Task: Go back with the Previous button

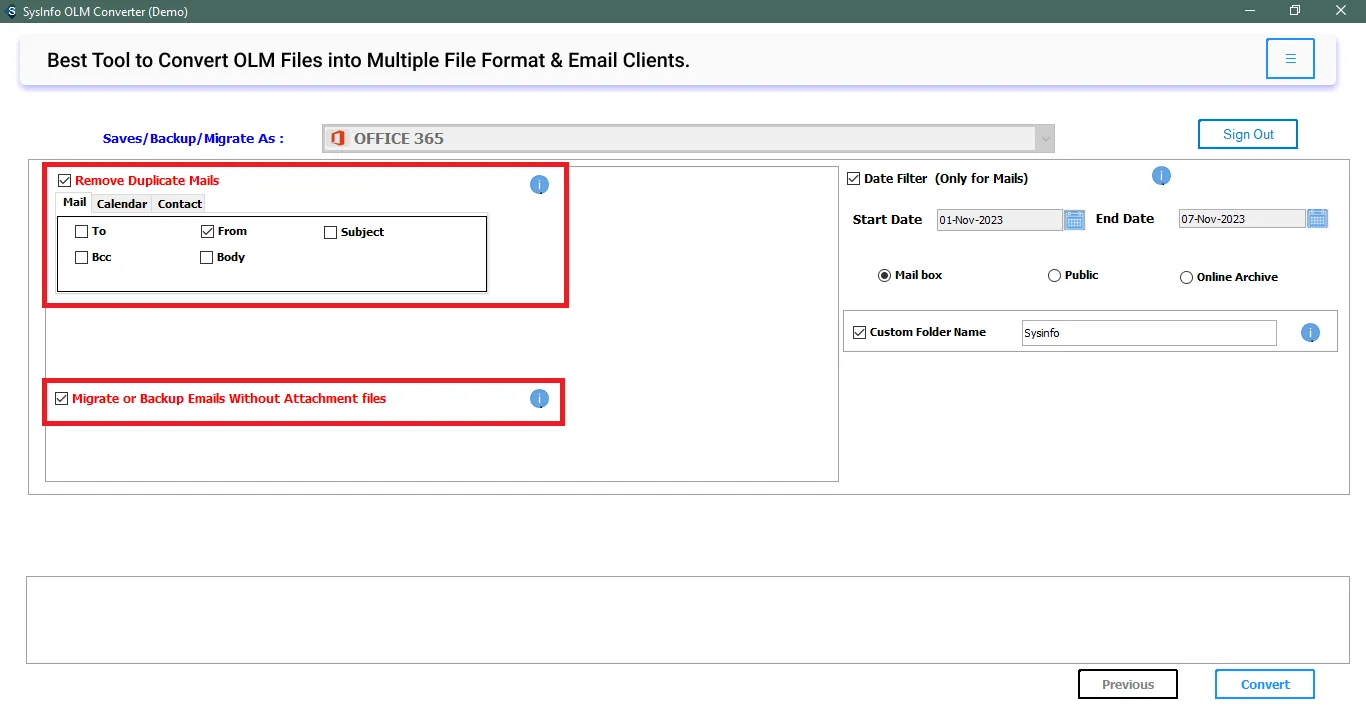Action: point(1127,684)
